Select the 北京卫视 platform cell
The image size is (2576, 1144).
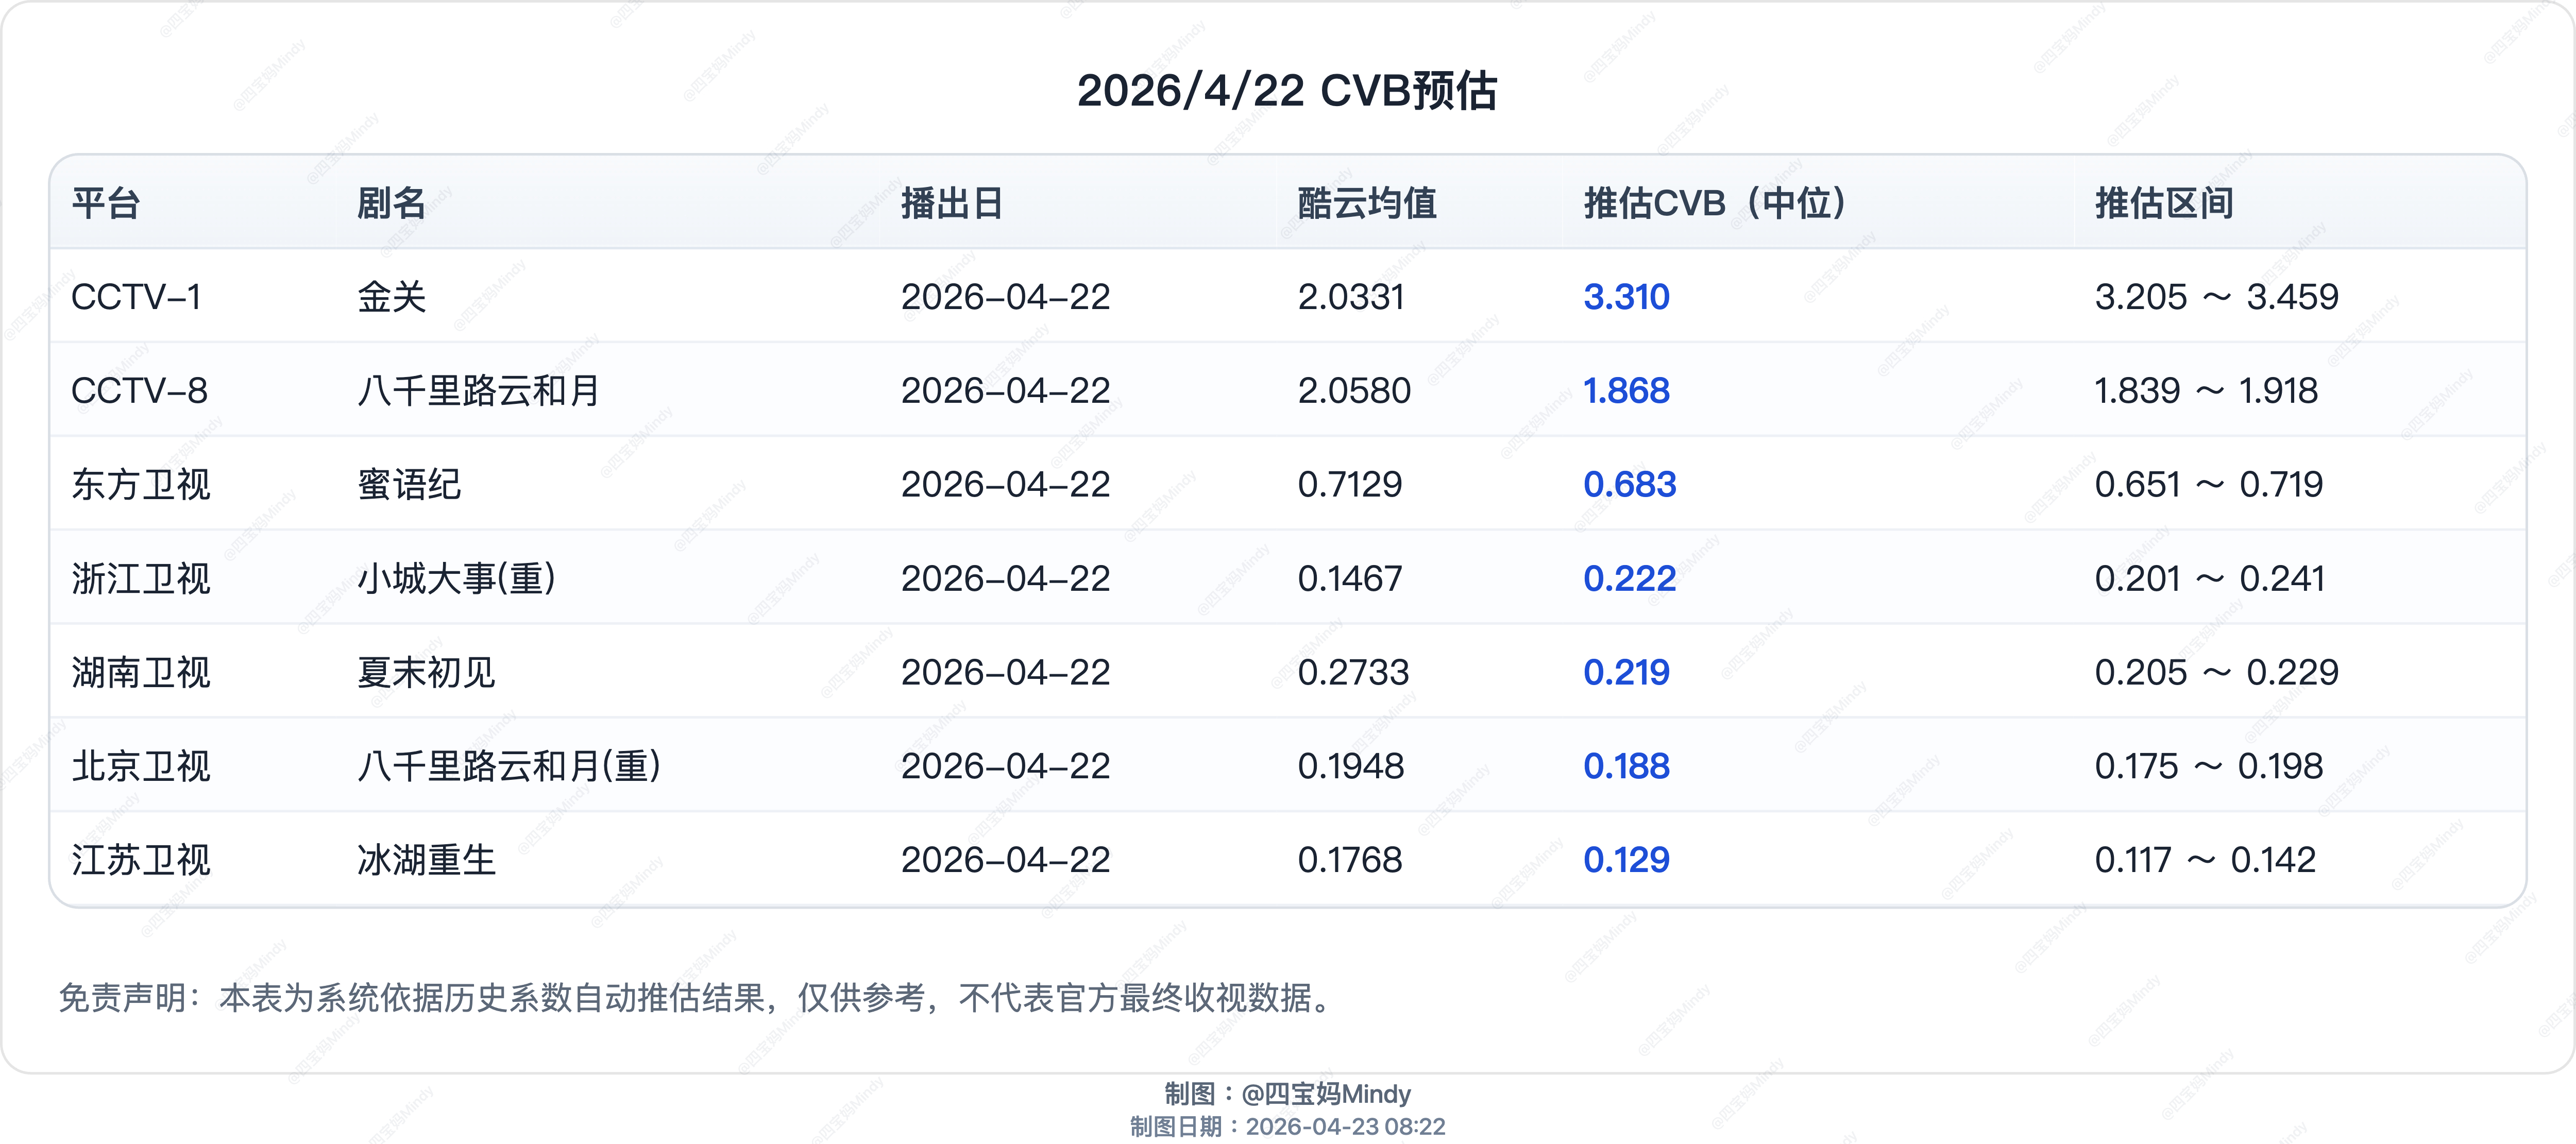click(141, 767)
